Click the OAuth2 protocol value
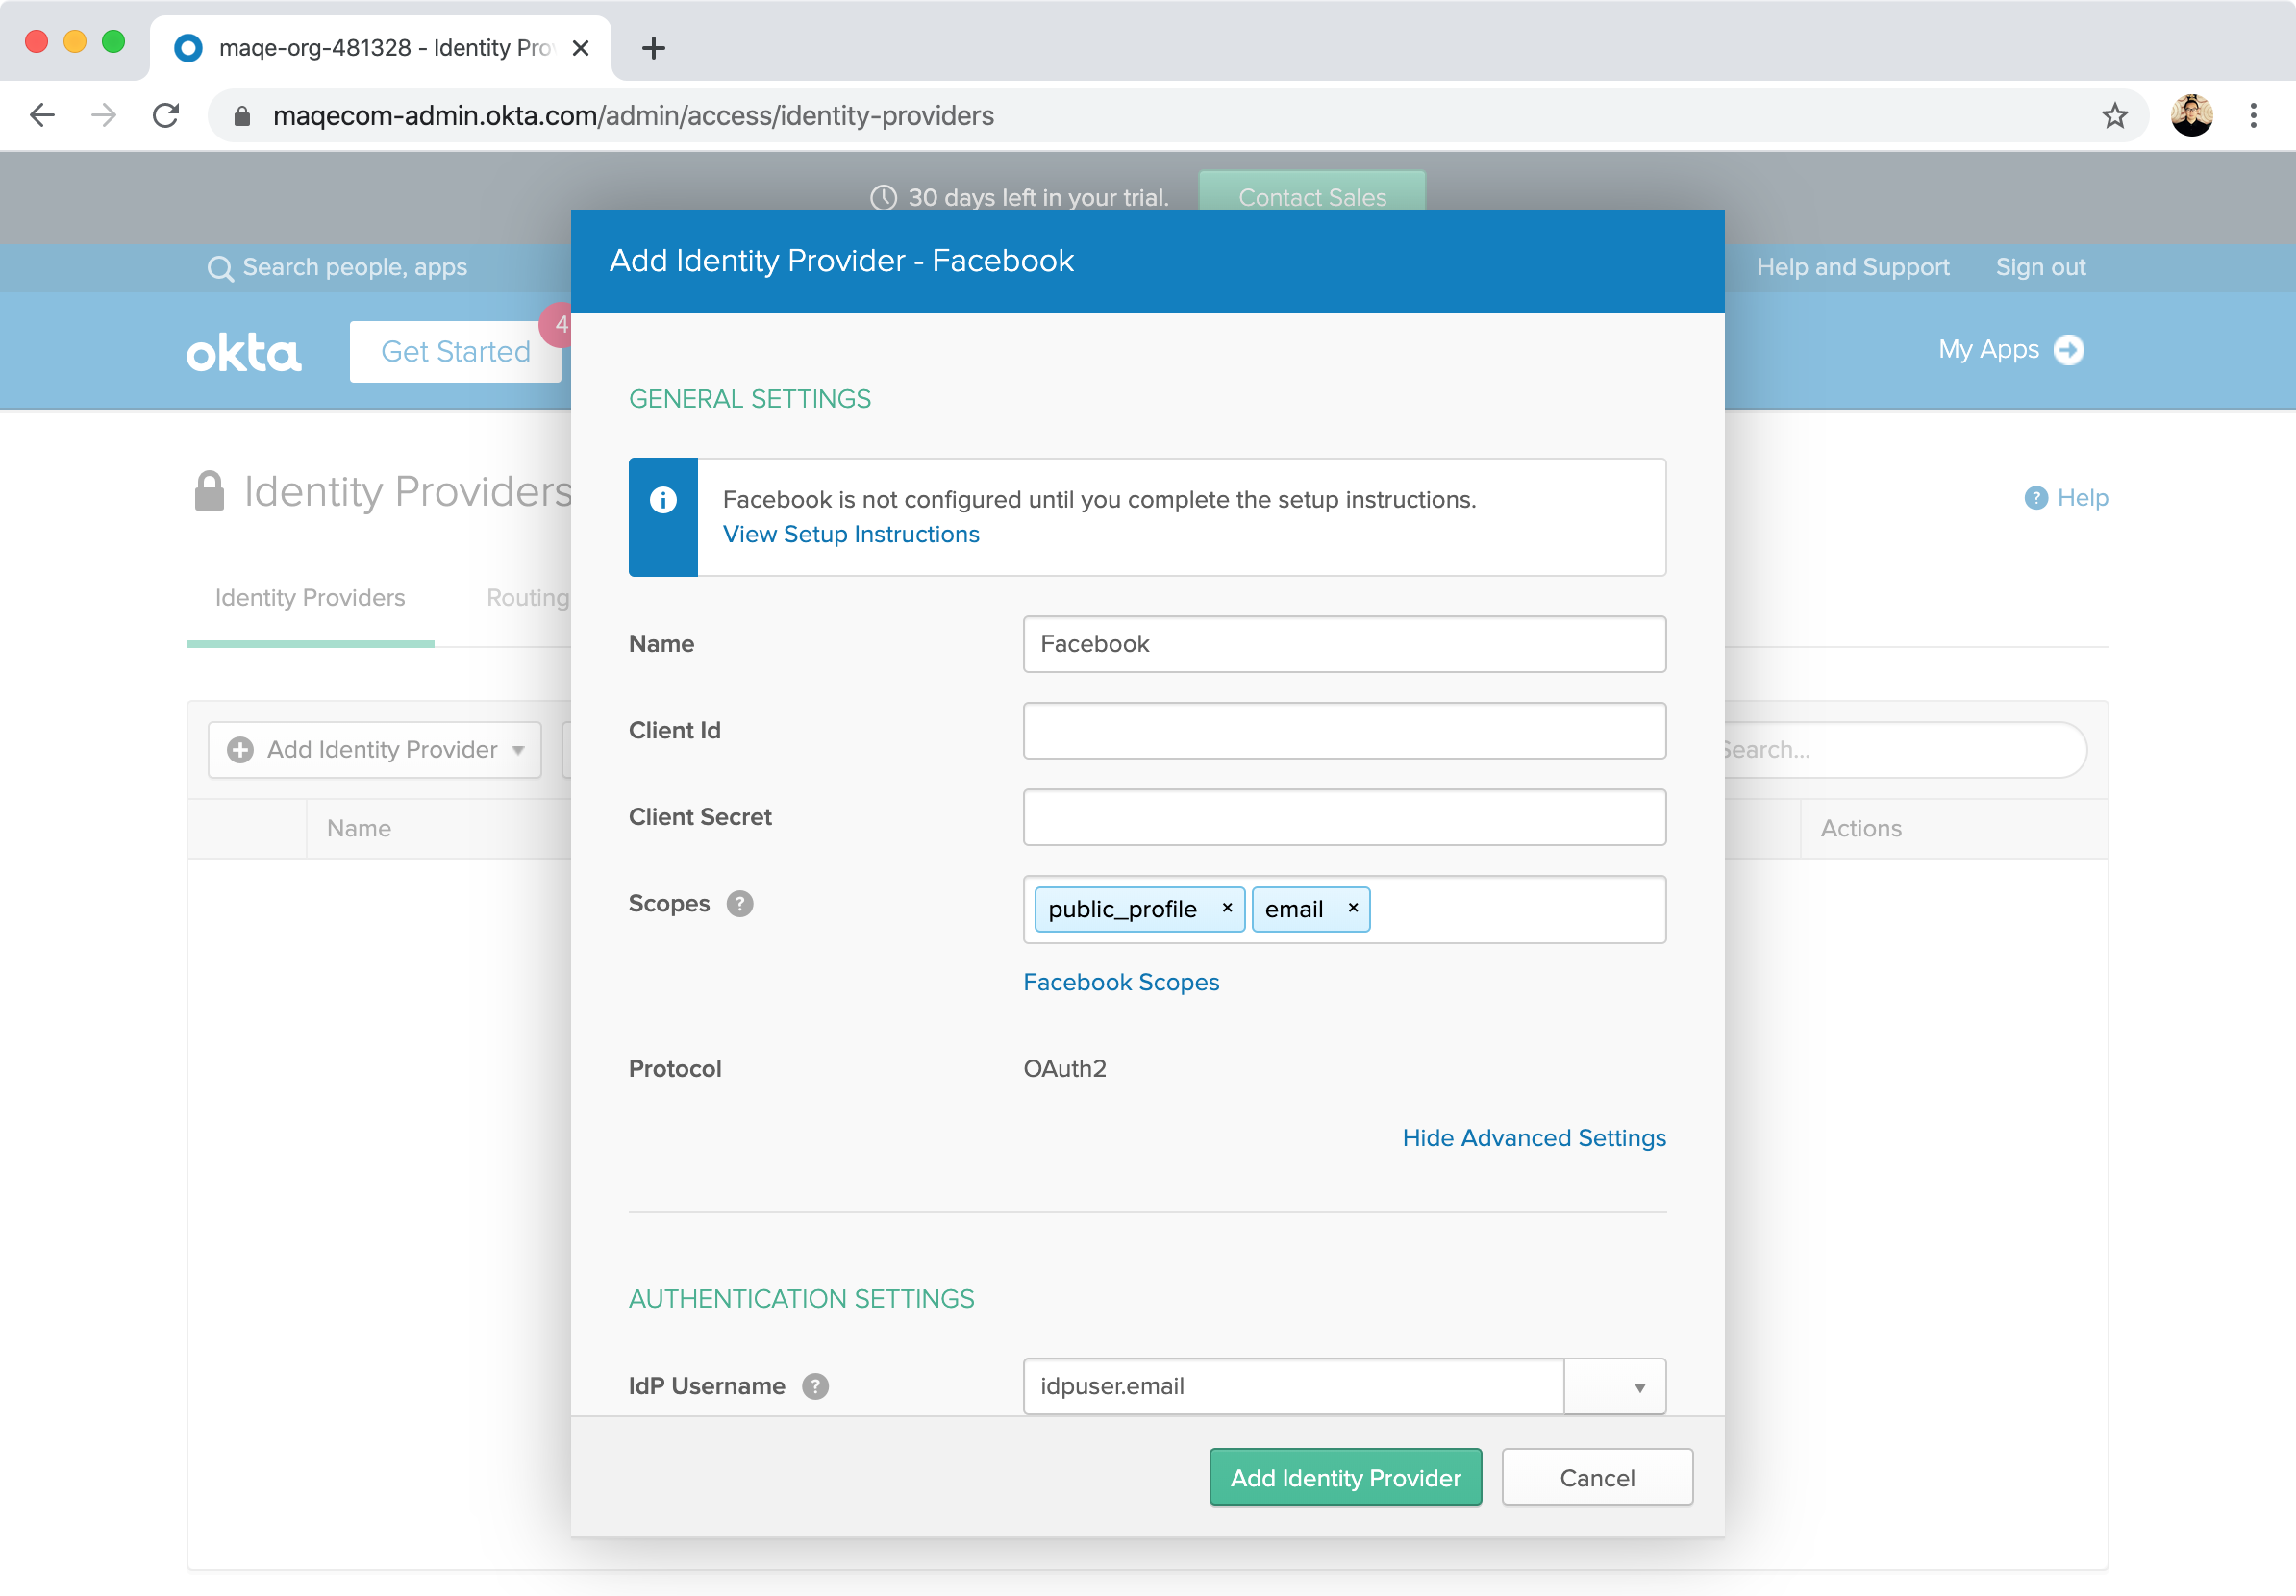Image resolution: width=2296 pixels, height=1596 pixels. (1064, 1068)
